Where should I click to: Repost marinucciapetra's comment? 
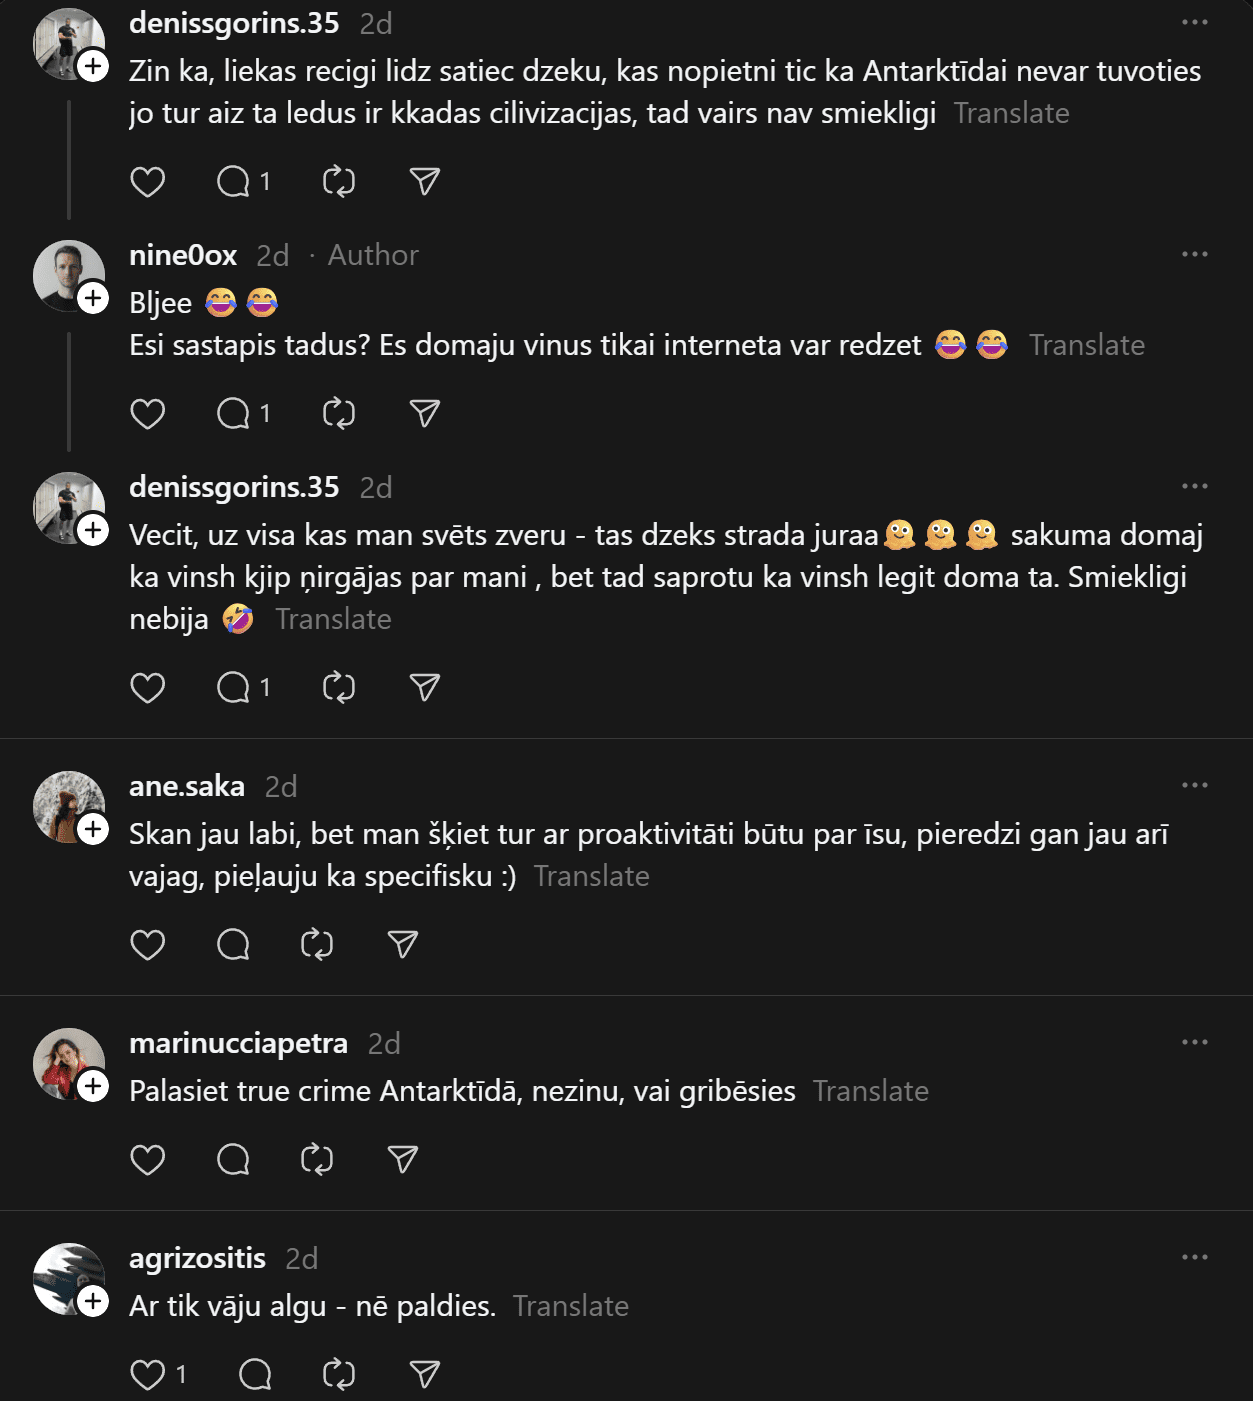point(317,1160)
